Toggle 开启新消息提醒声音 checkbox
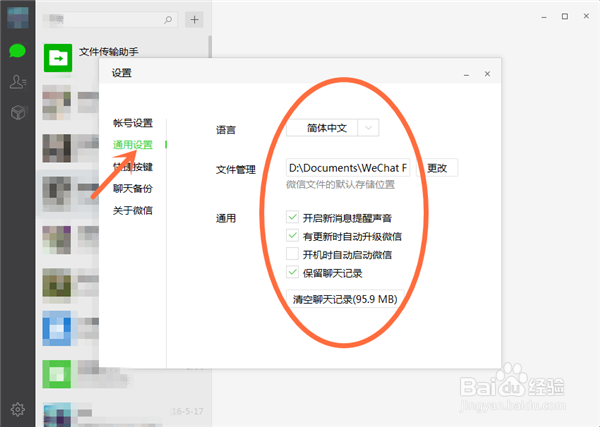This screenshot has width=600, height=427. click(x=292, y=217)
